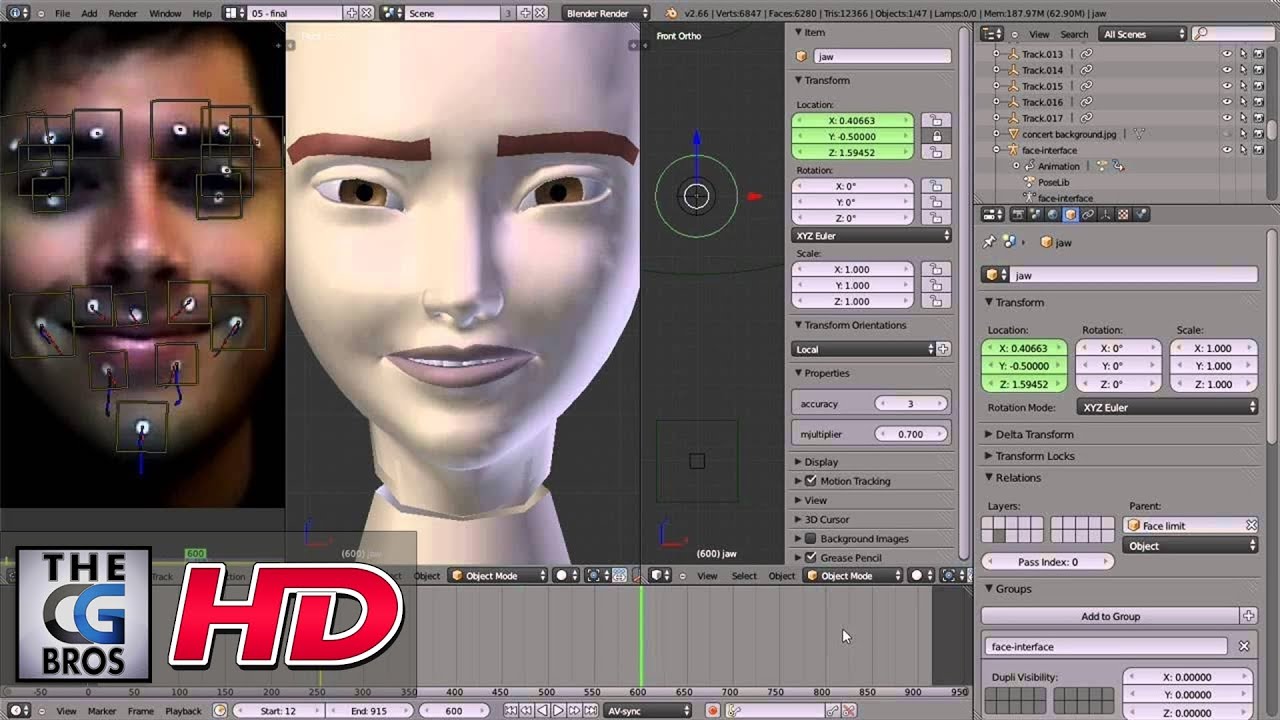Open the Render properties tab
Screen dimensions: 1280x720
pos(1018,214)
